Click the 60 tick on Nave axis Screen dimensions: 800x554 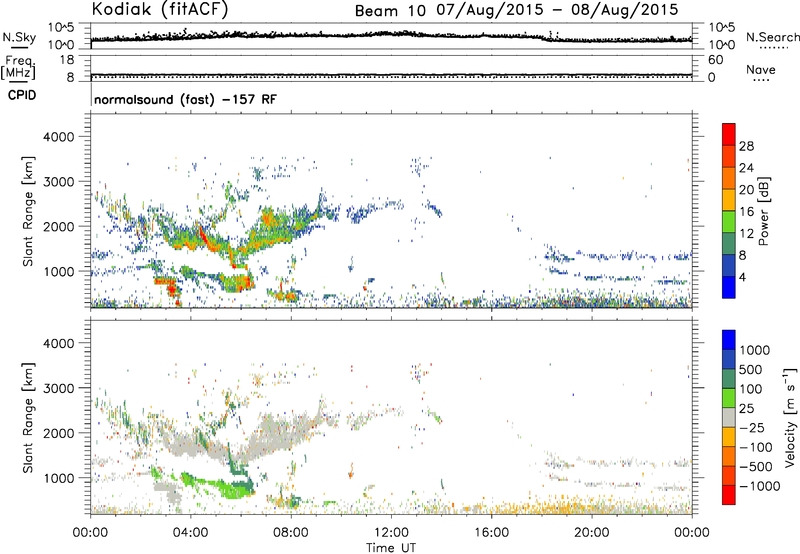(715, 60)
